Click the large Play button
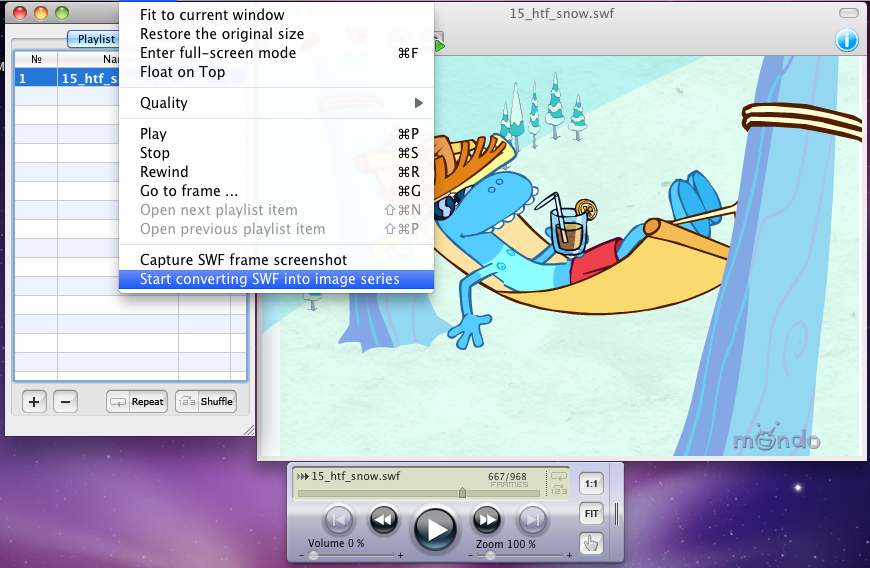 (x=436, y=529)
